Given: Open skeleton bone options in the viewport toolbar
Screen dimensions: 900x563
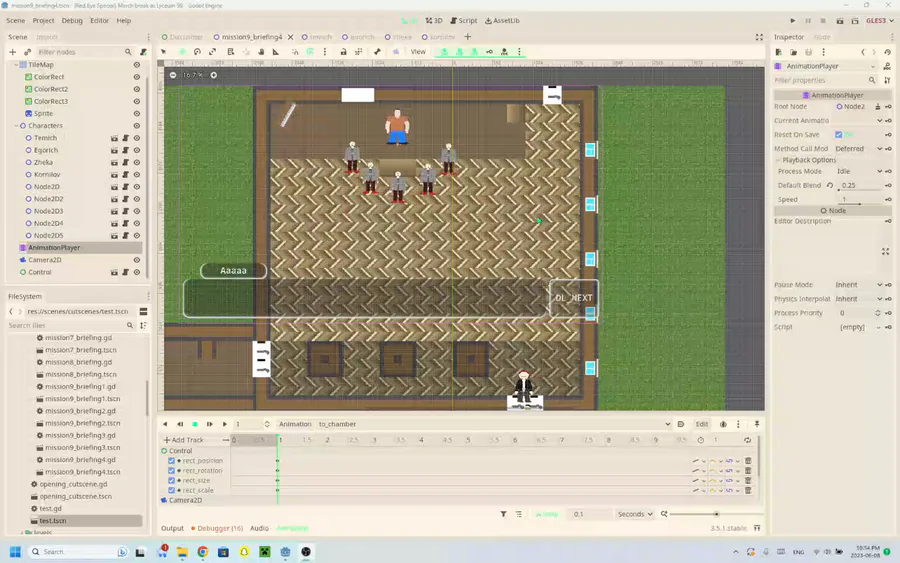Looking at the screenshot, I should (377, 52).
